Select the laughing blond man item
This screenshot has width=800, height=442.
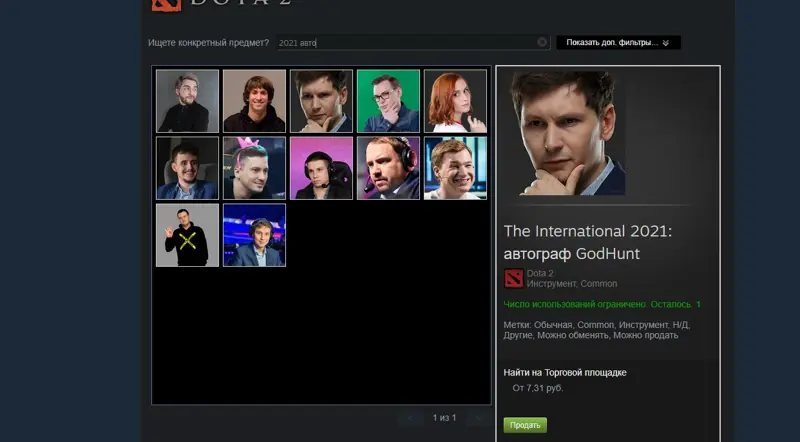tap(455, 168)
